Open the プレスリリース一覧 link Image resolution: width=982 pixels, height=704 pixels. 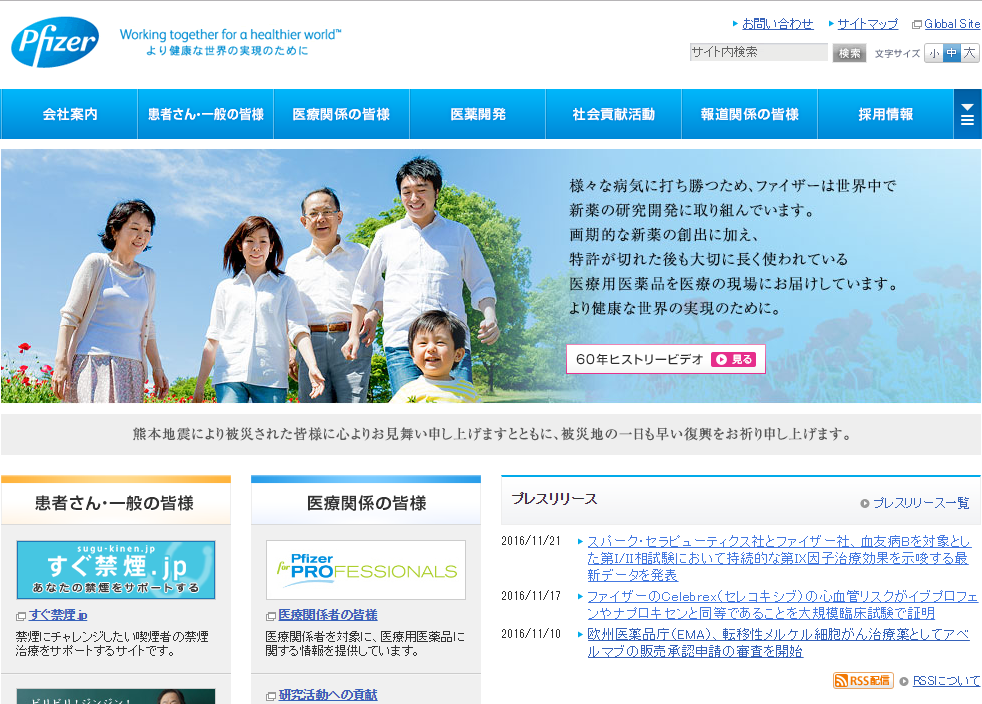pos(921,503)
